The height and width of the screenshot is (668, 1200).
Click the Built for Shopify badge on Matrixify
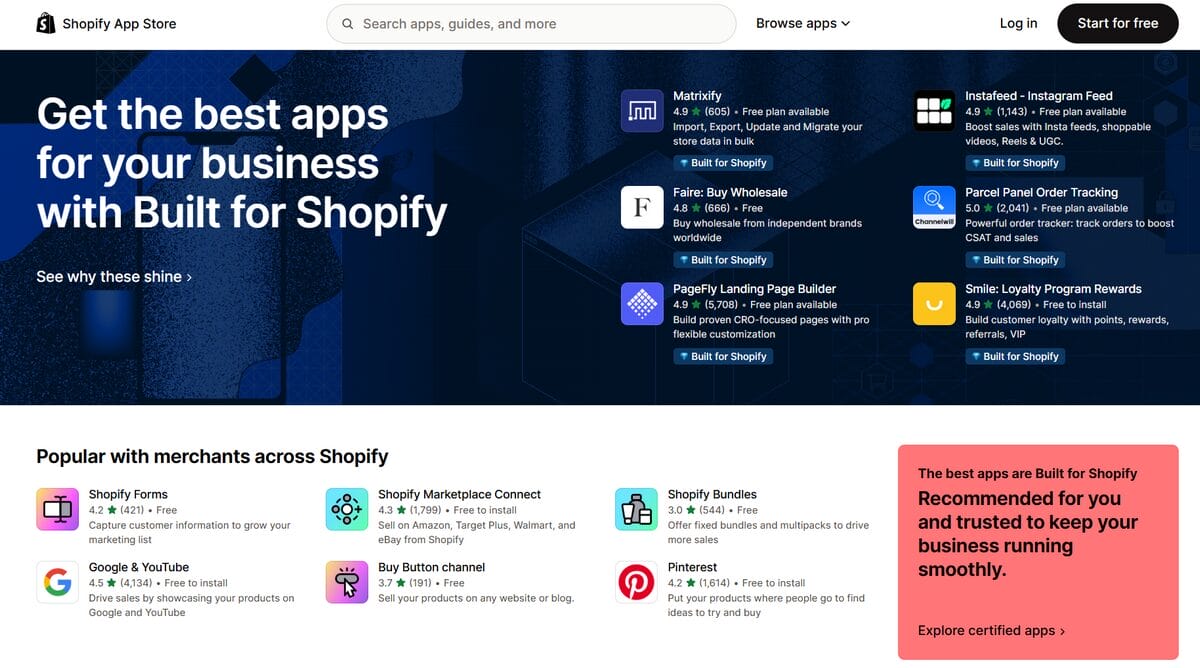723,162
